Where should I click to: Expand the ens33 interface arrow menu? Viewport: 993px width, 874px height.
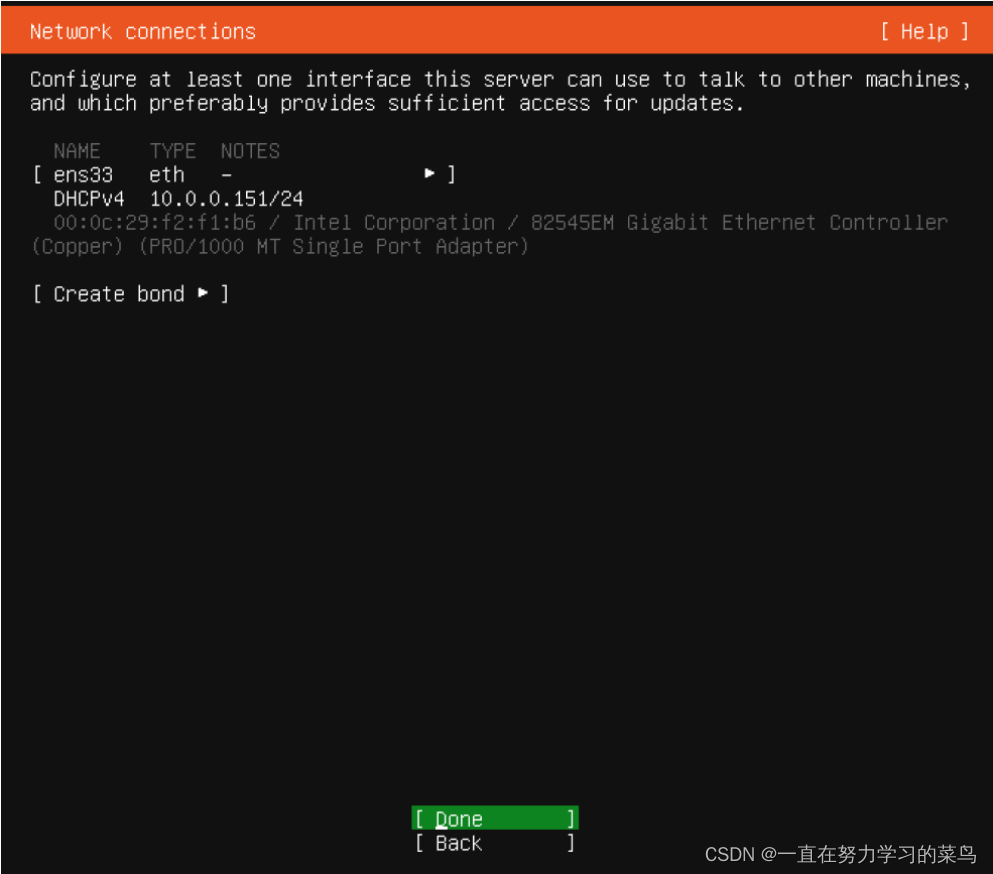[x=429, y=173]
